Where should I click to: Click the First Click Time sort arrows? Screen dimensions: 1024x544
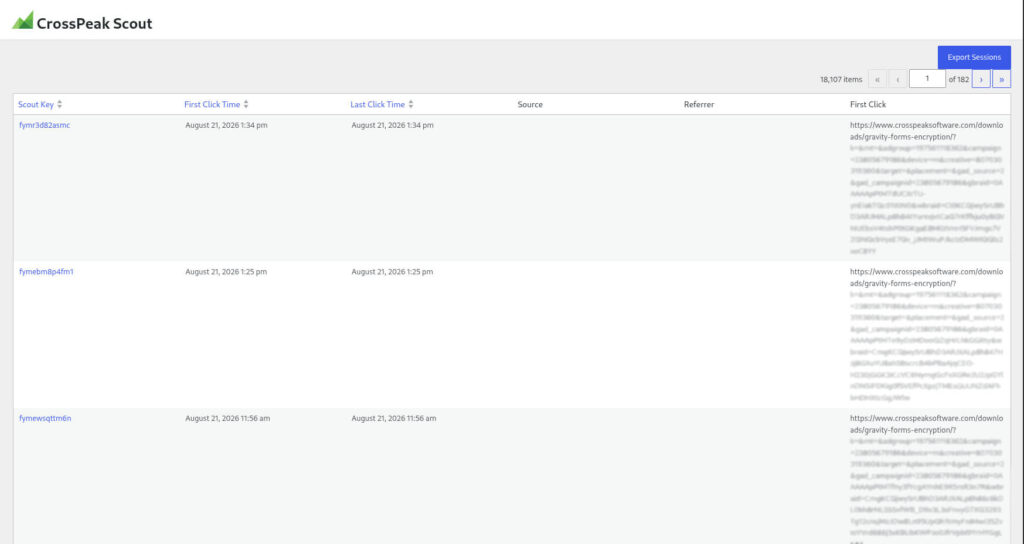pos(246,104)
